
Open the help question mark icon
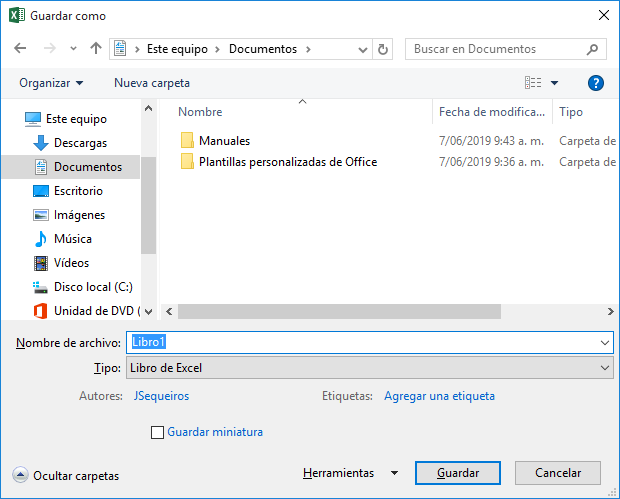point(596,83)
